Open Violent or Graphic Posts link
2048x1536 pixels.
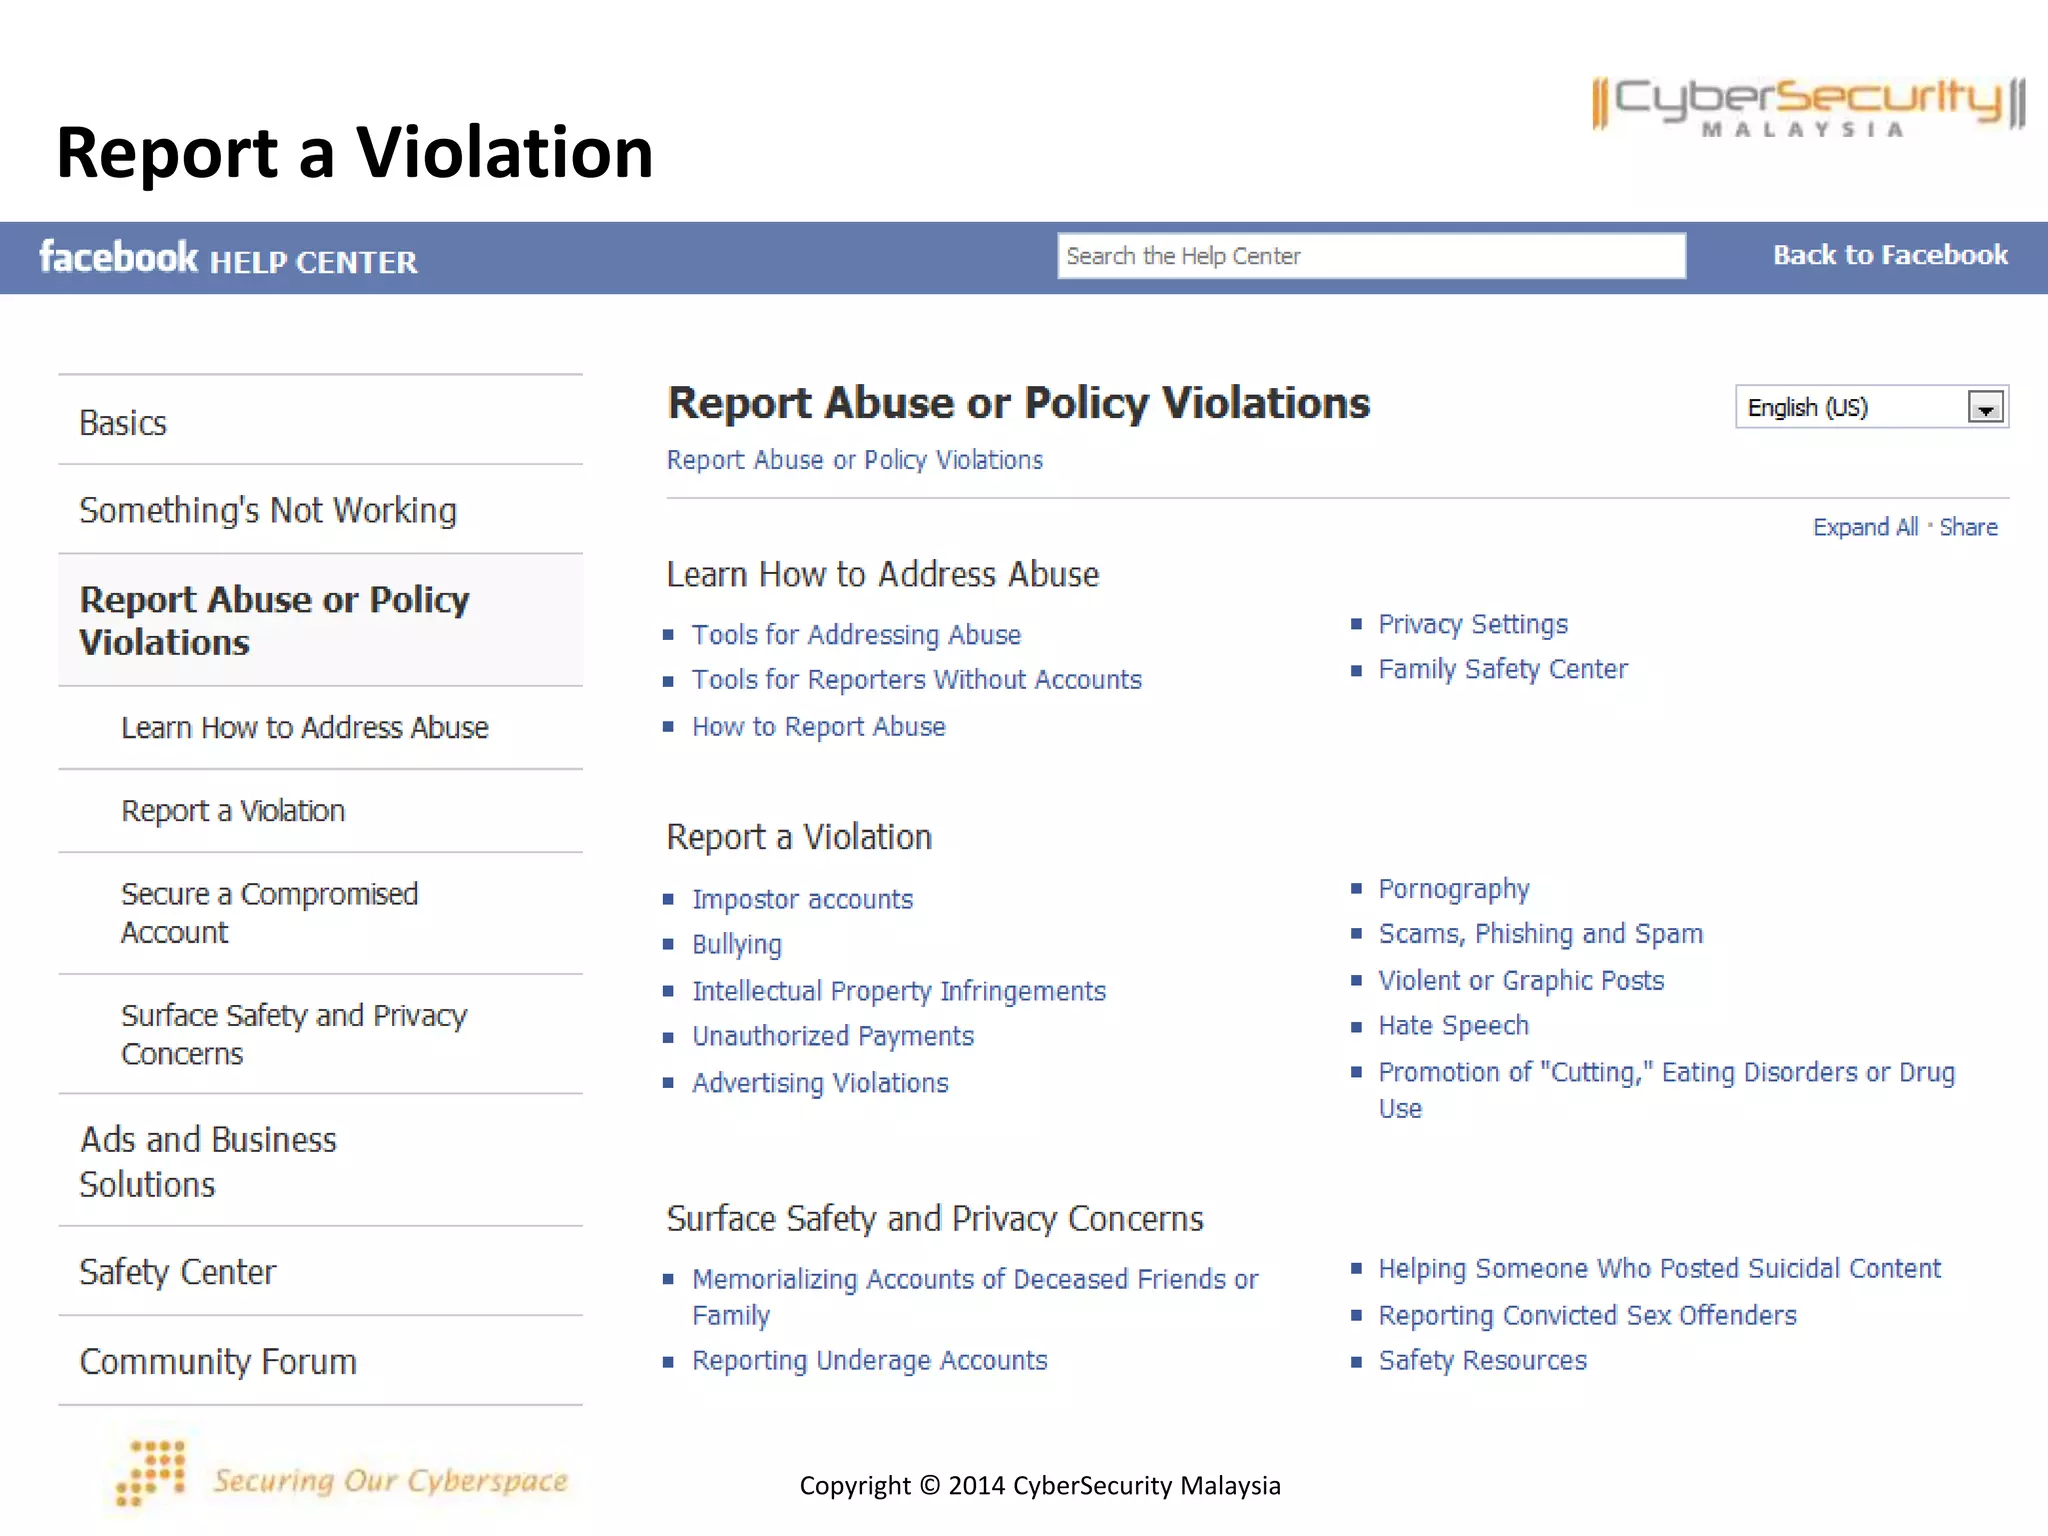tap(1521, 981)
